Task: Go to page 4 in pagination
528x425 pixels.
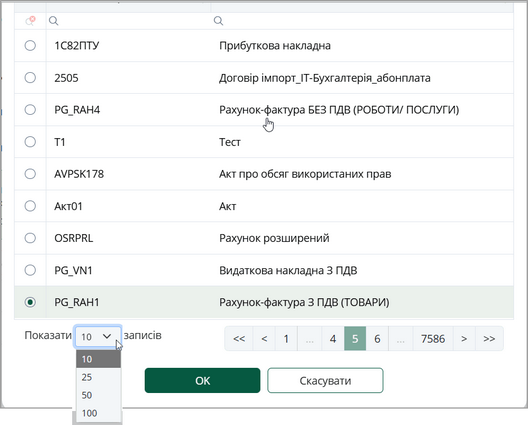Action: point(333,338)
